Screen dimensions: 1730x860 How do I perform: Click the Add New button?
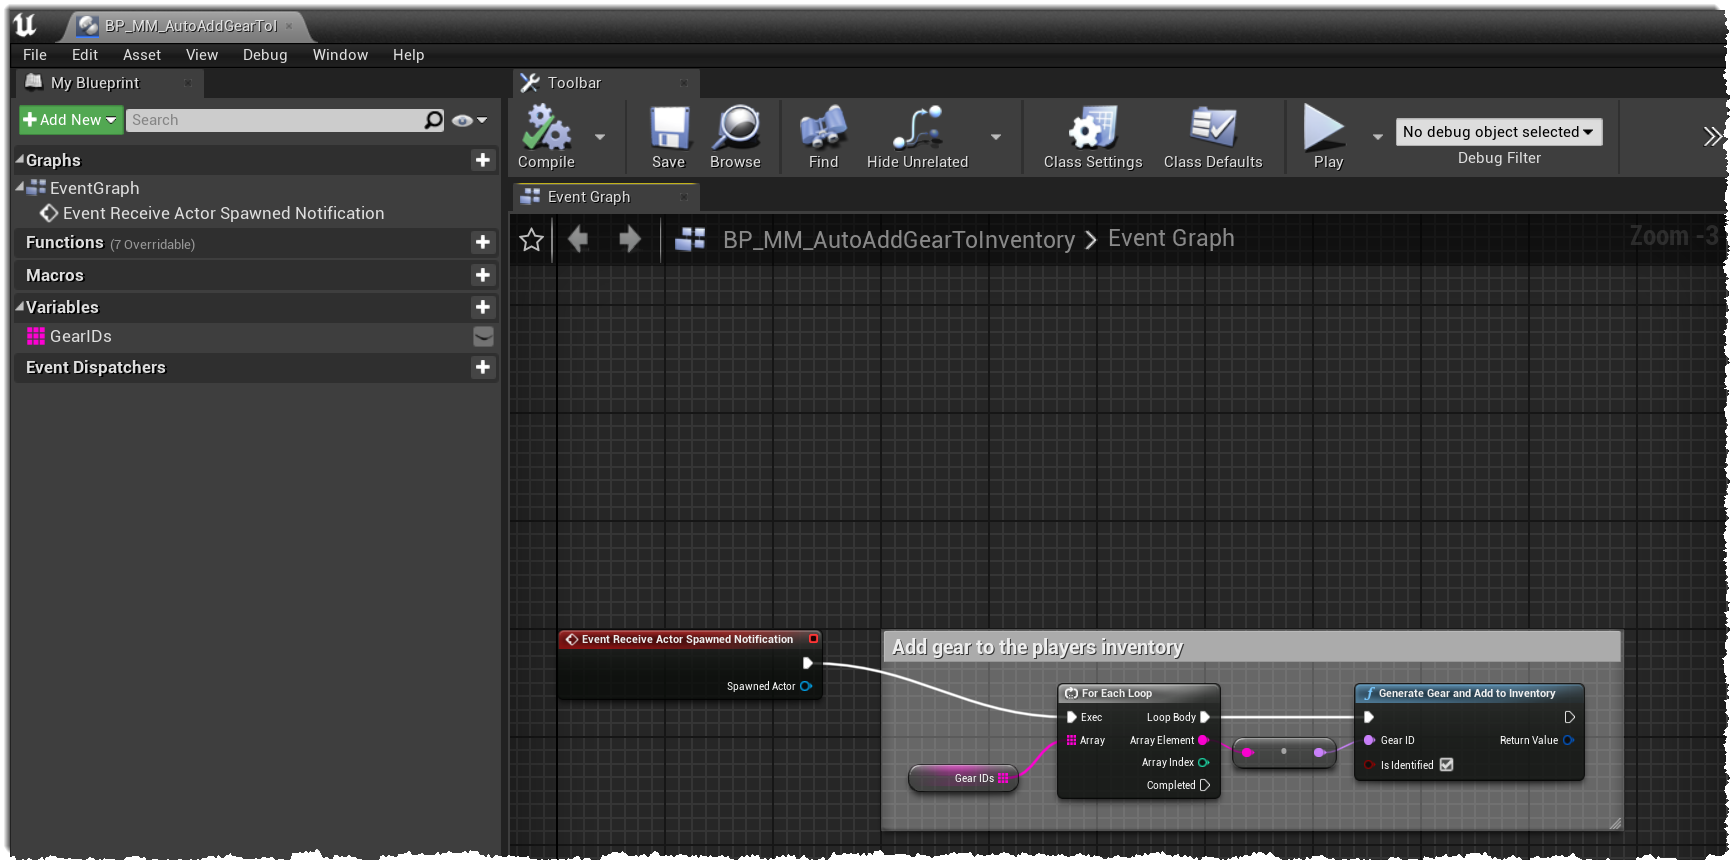pos(70,120)
